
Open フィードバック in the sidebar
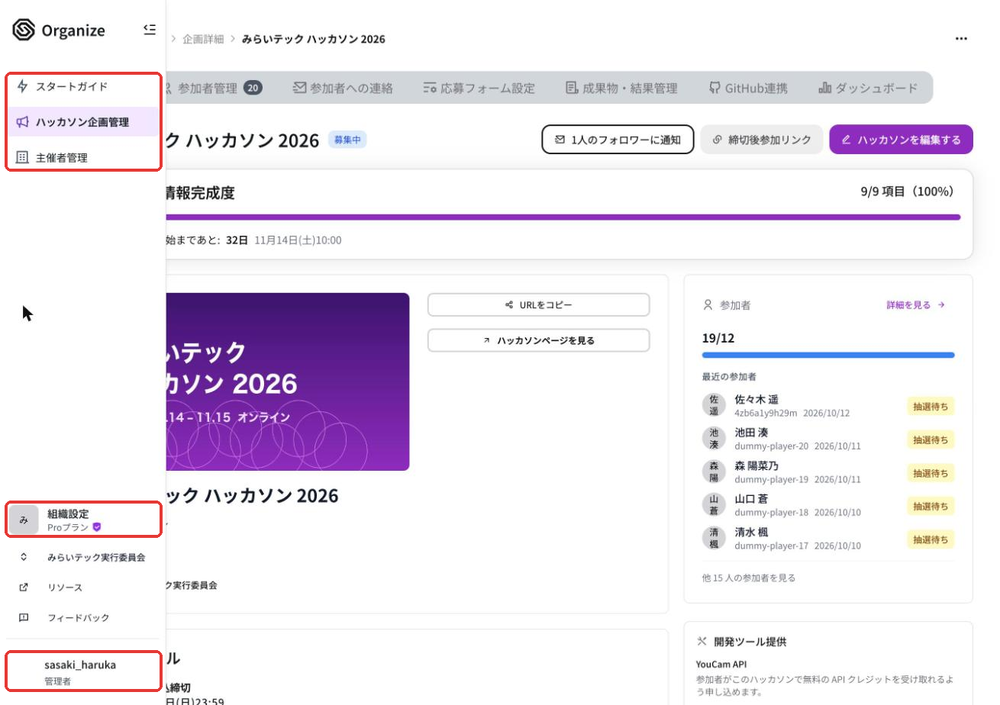click(x=83, y=618)
